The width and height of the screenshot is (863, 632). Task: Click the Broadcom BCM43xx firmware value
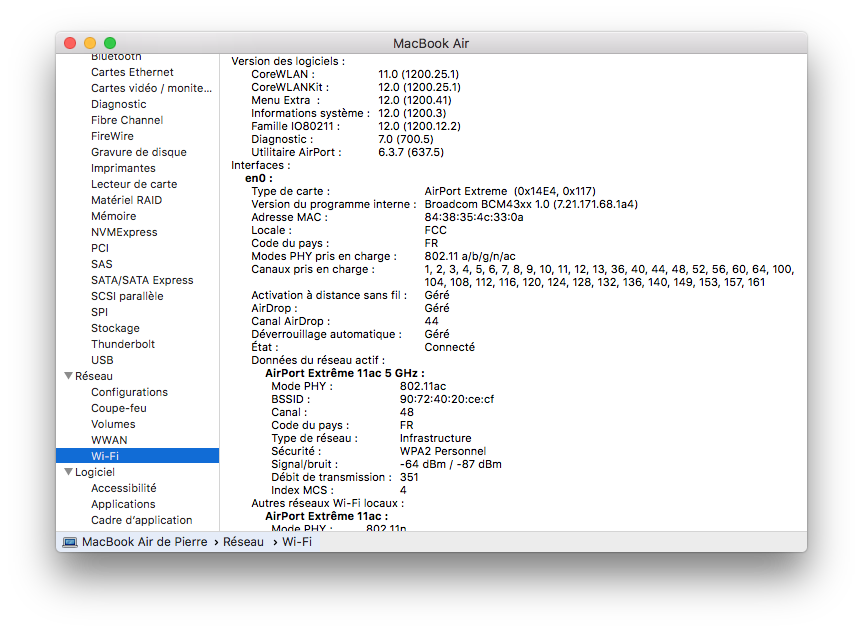pyautogui.click(x=531, y=204)
